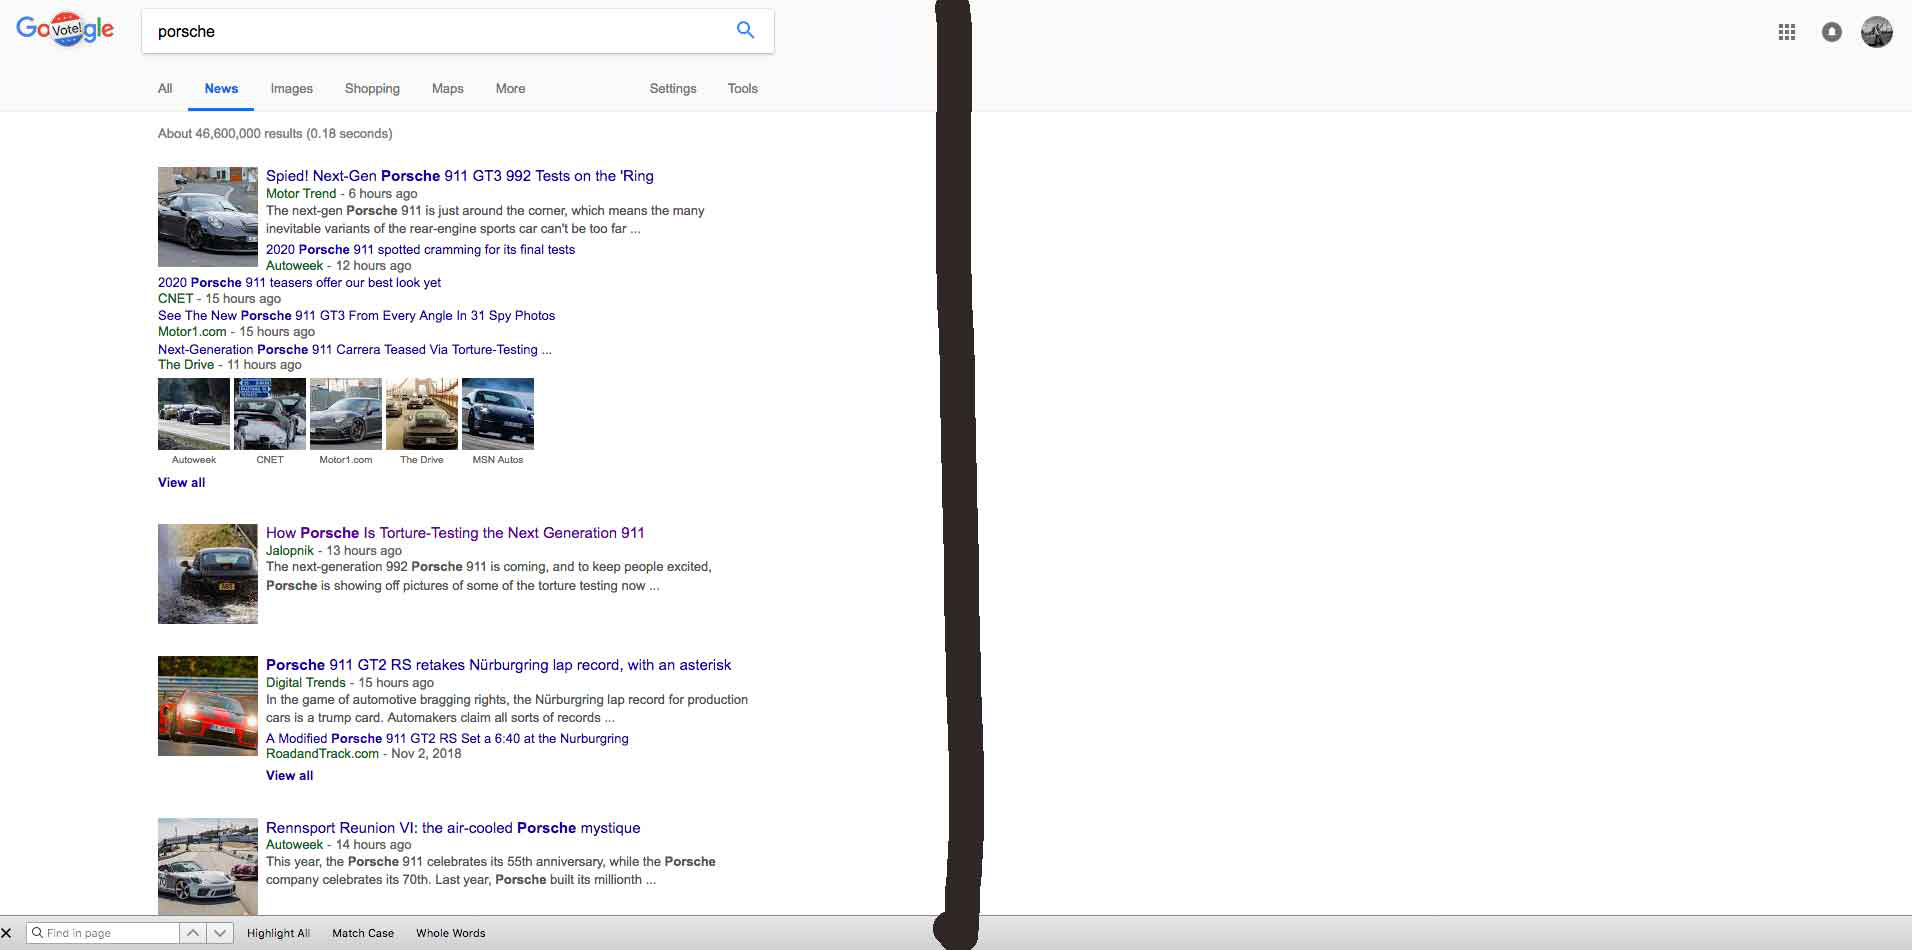Open the Settings dropdown
Screen dimensions: 1912x950
coord(673,88)
